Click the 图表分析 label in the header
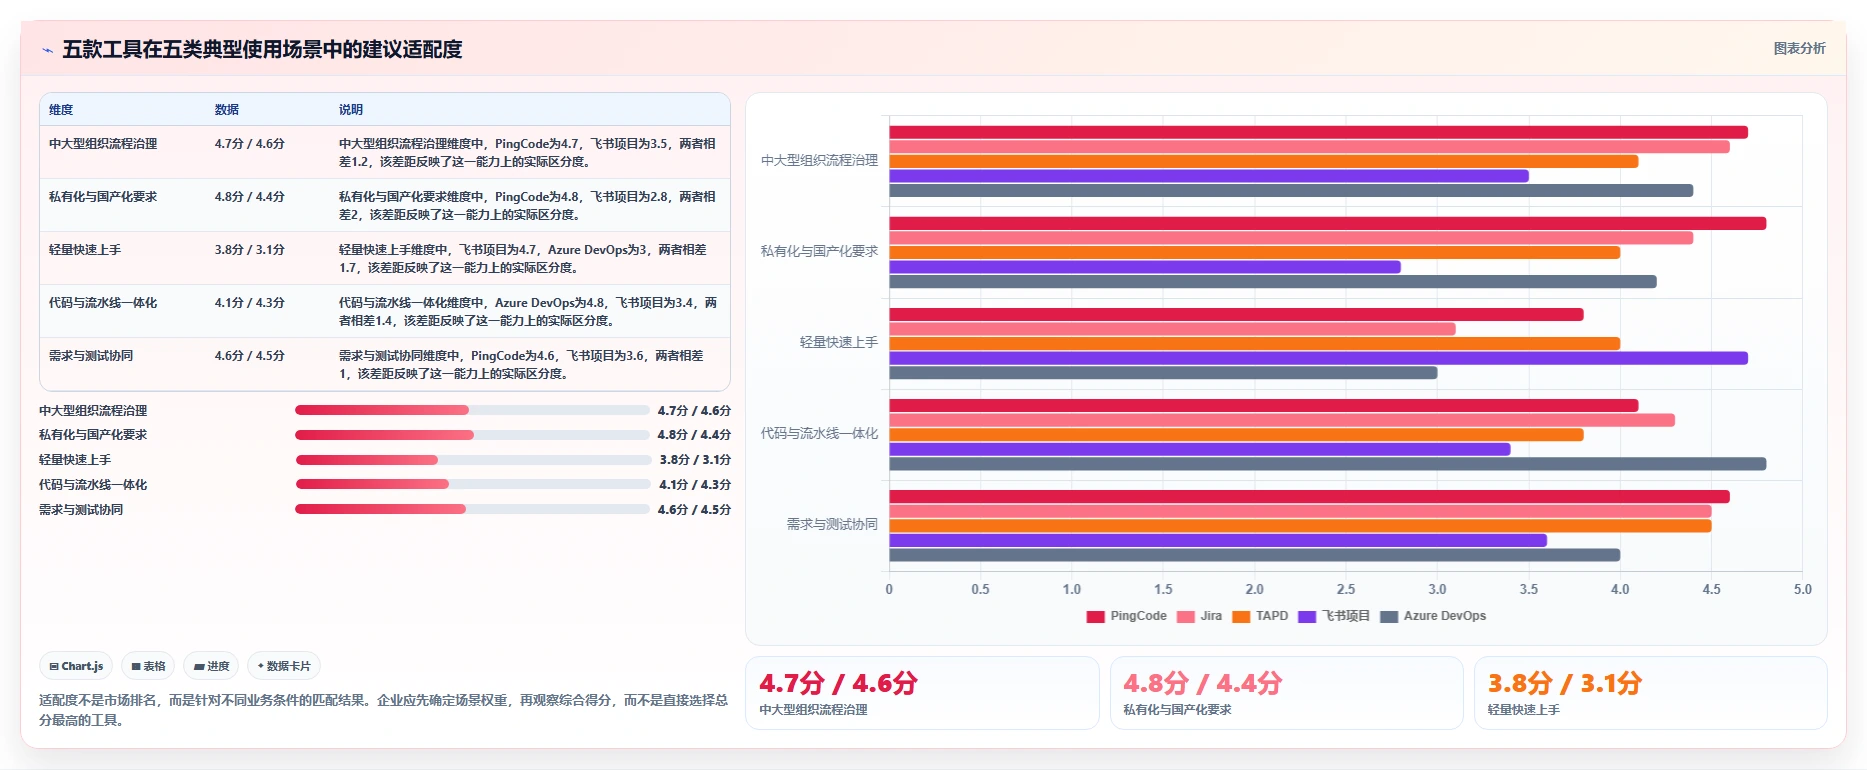 pos(1799,48)
